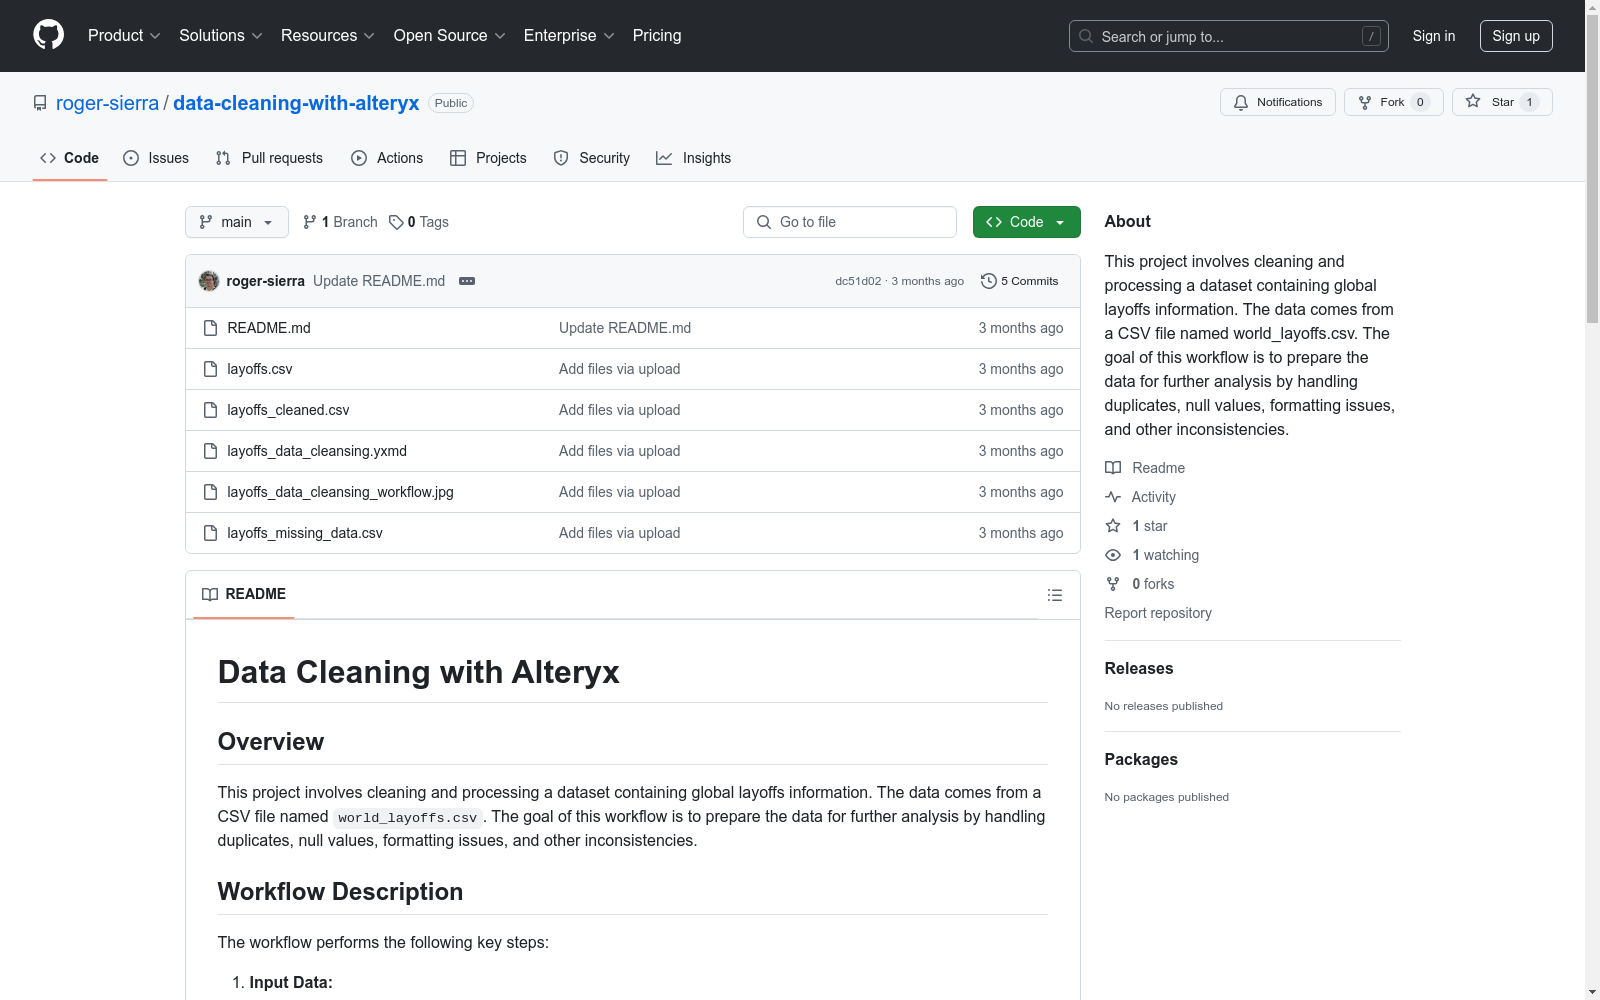
Task: Open the Solutions dropdown menu
Action: point(221,35)
